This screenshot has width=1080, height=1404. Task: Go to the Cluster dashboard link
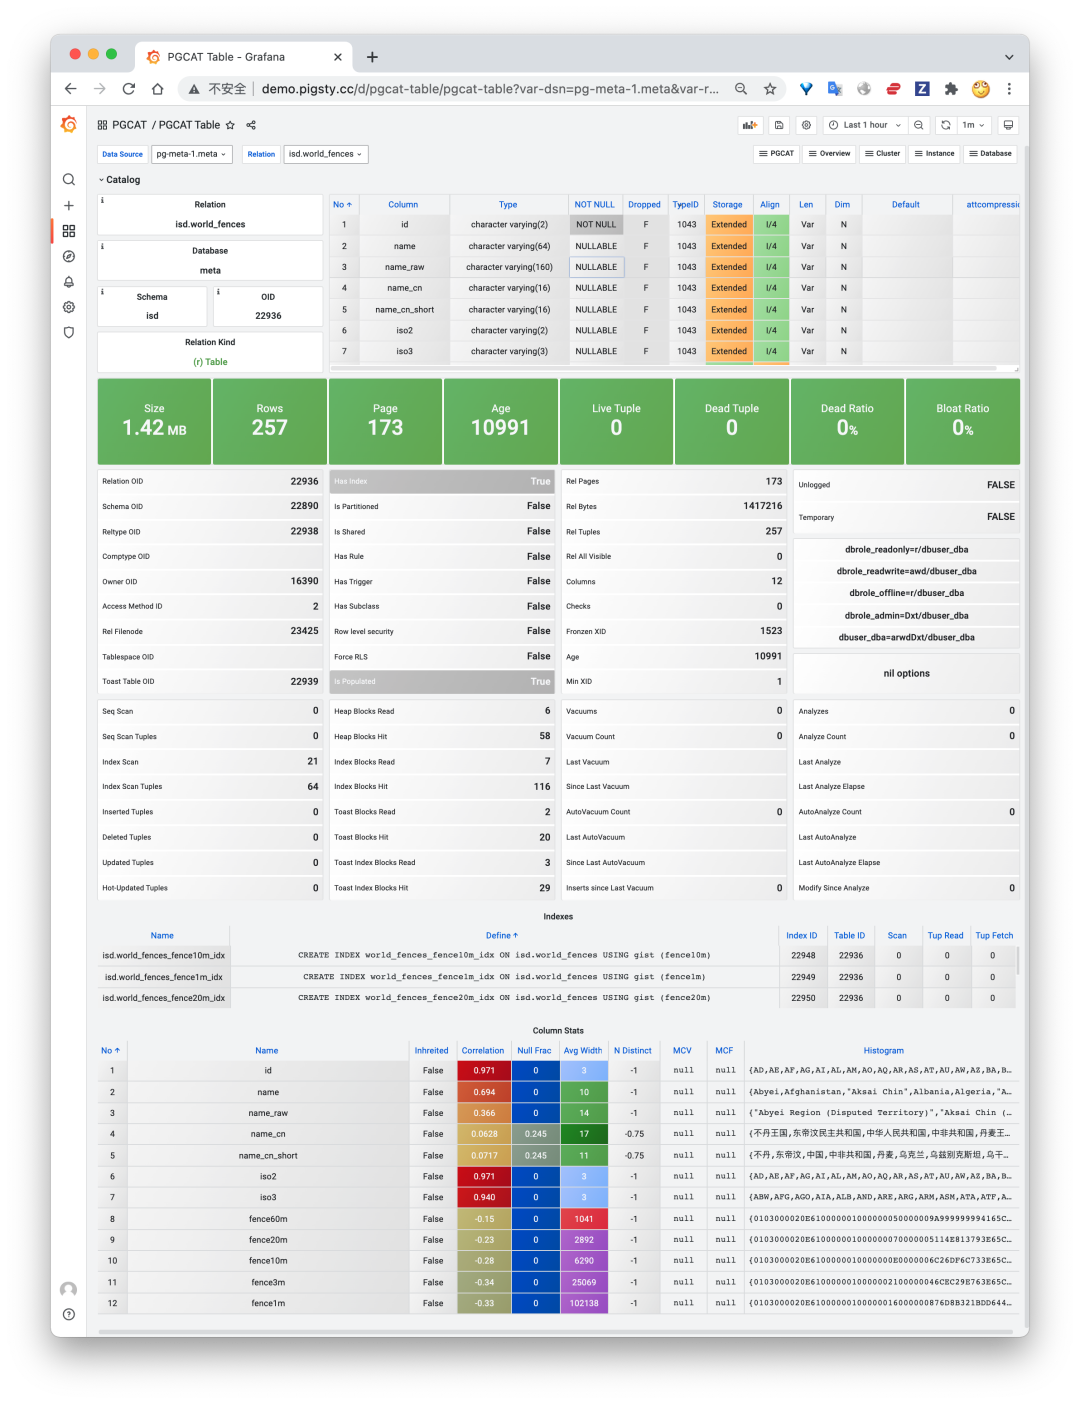882,154
